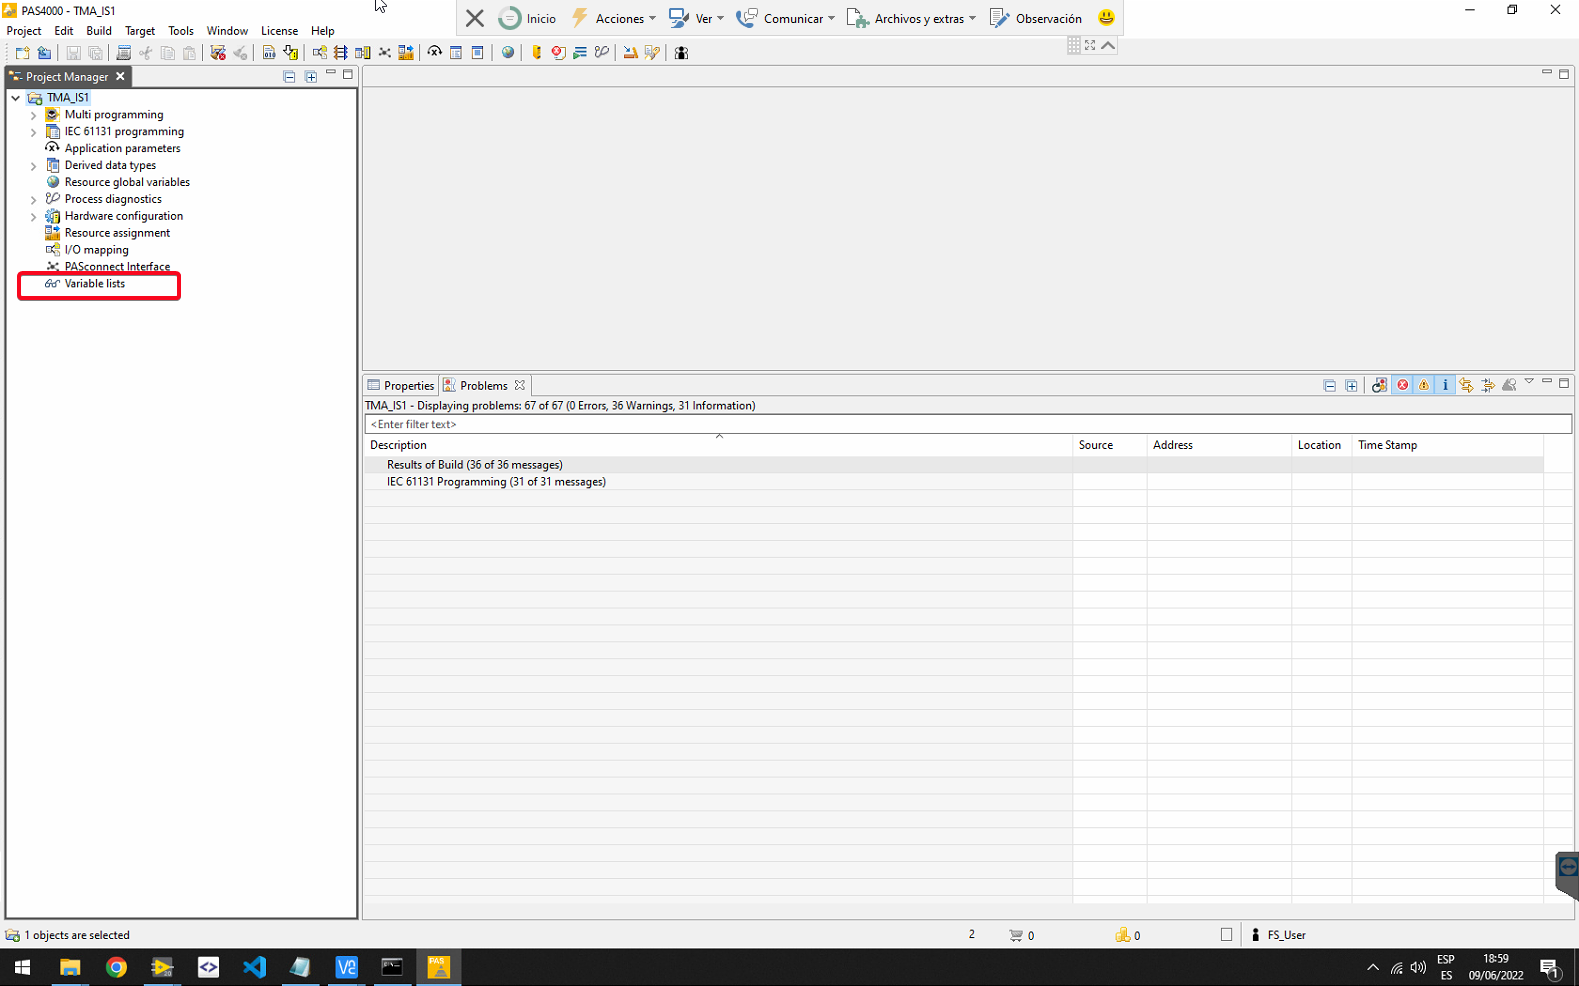This screenshot has width=1579, height=986.
Task: Open the Archivos y extras dropdown
Action: [x=912, y=18]
